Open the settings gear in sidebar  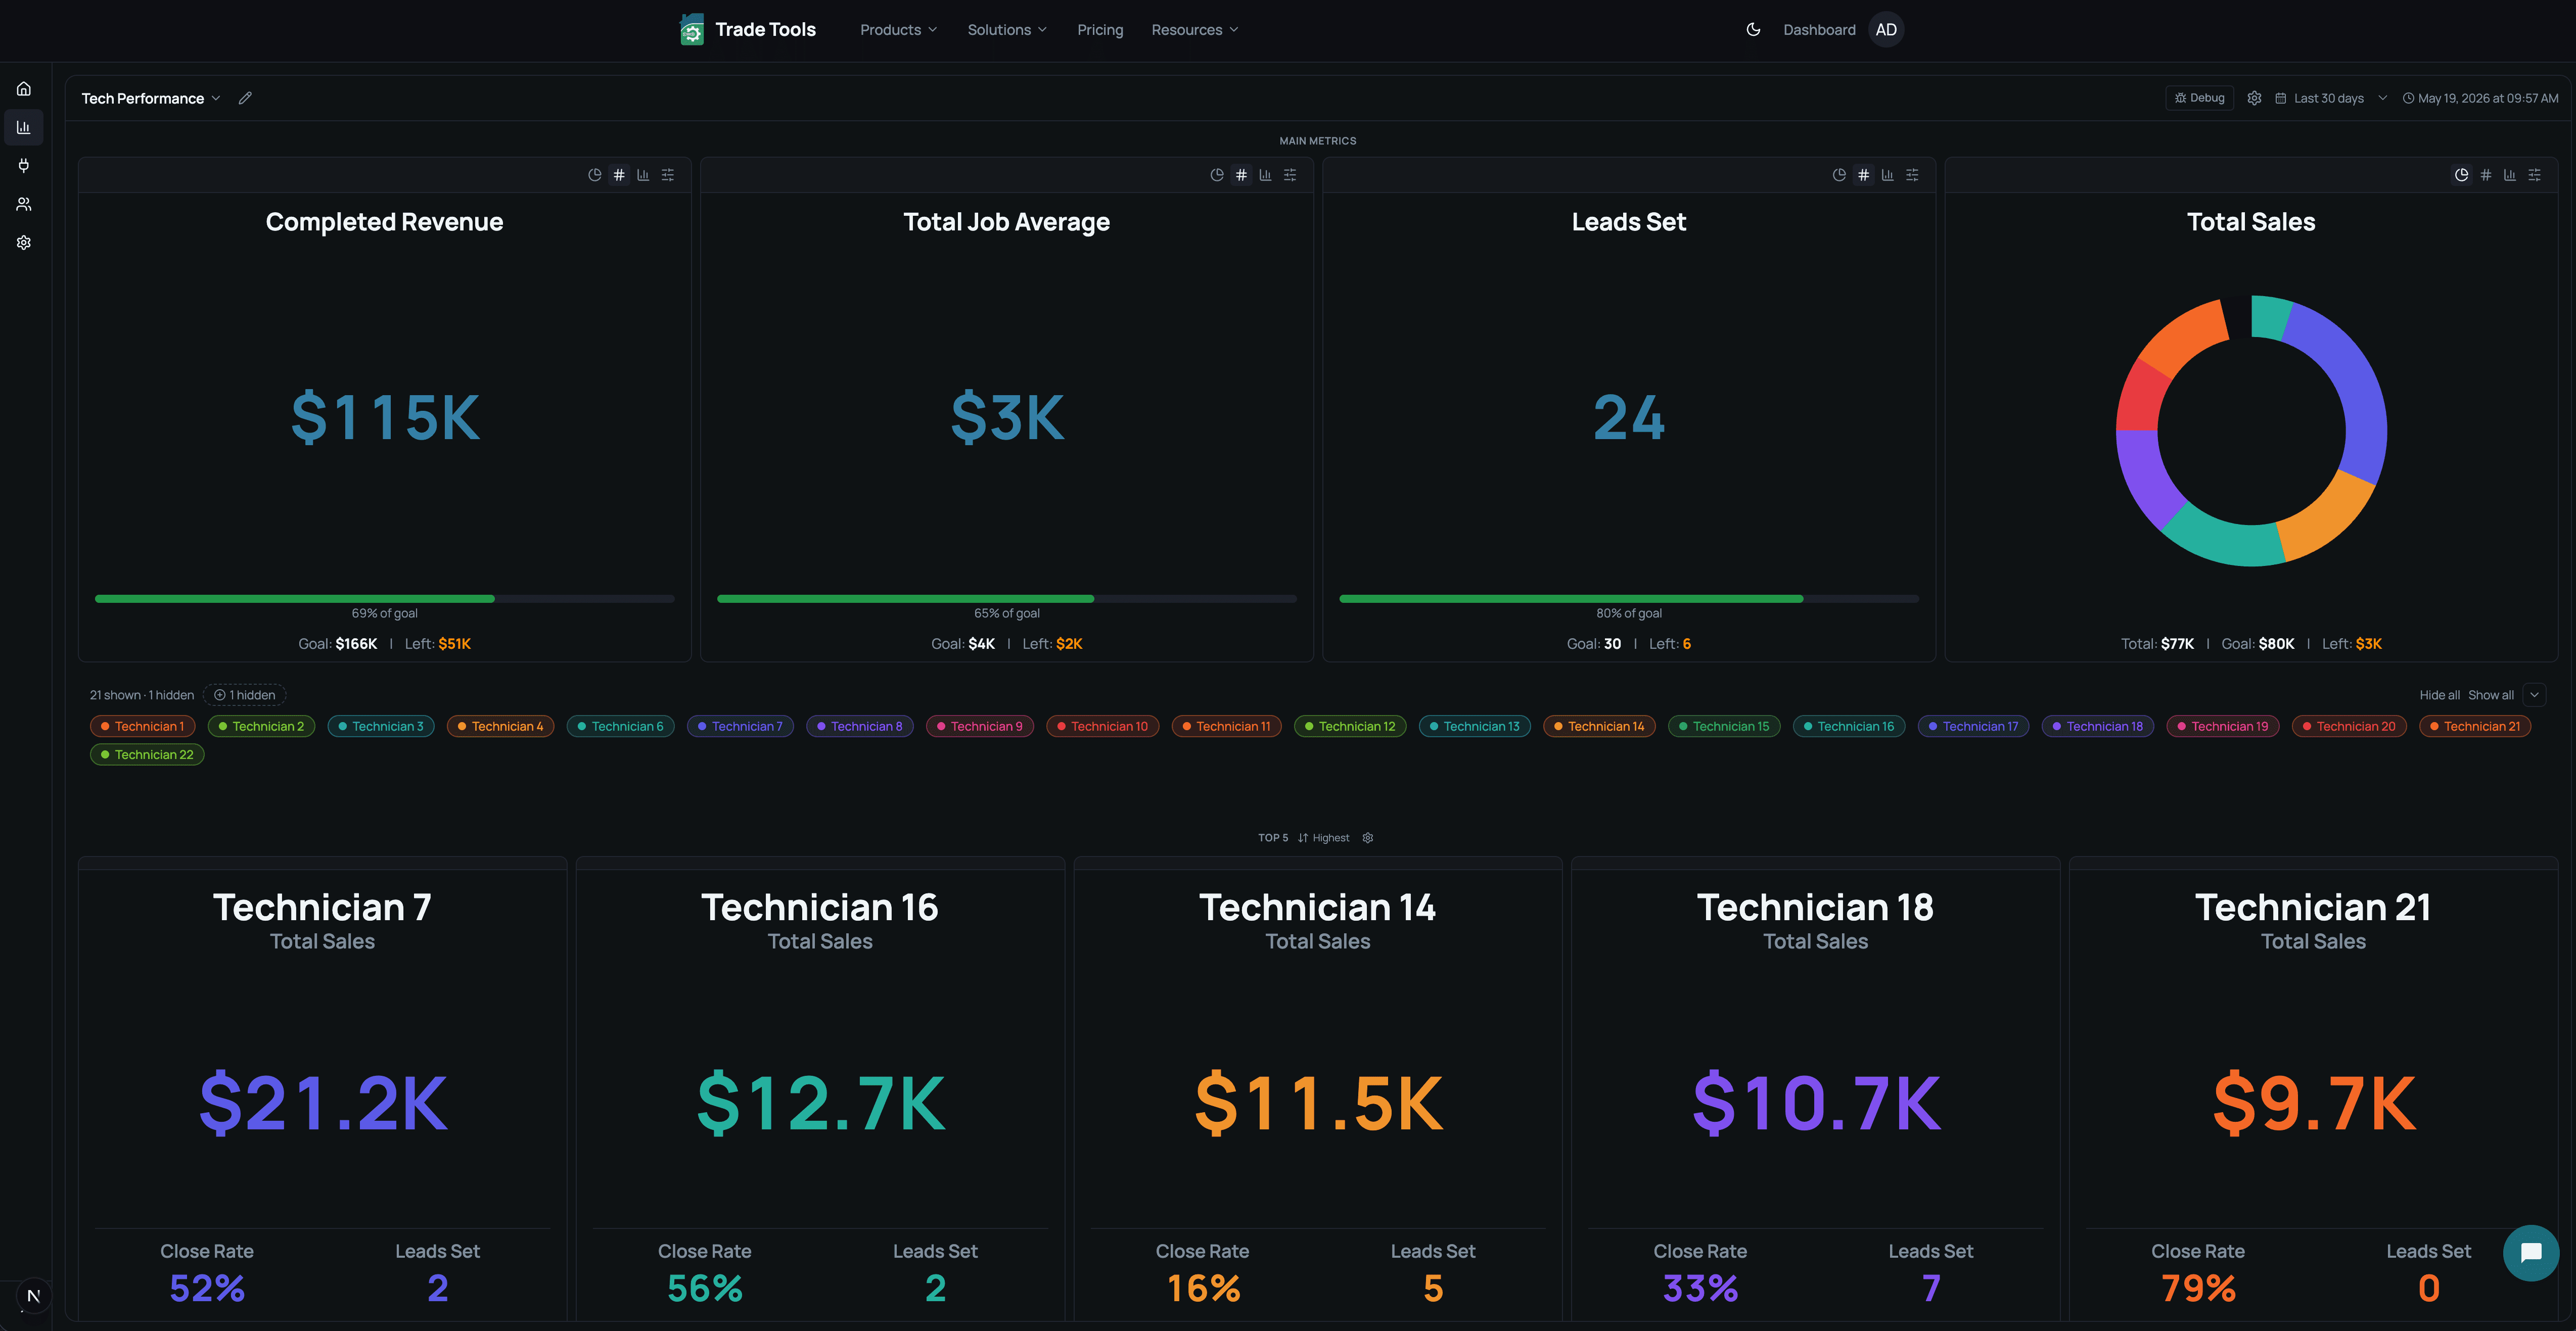click(24, 243)
